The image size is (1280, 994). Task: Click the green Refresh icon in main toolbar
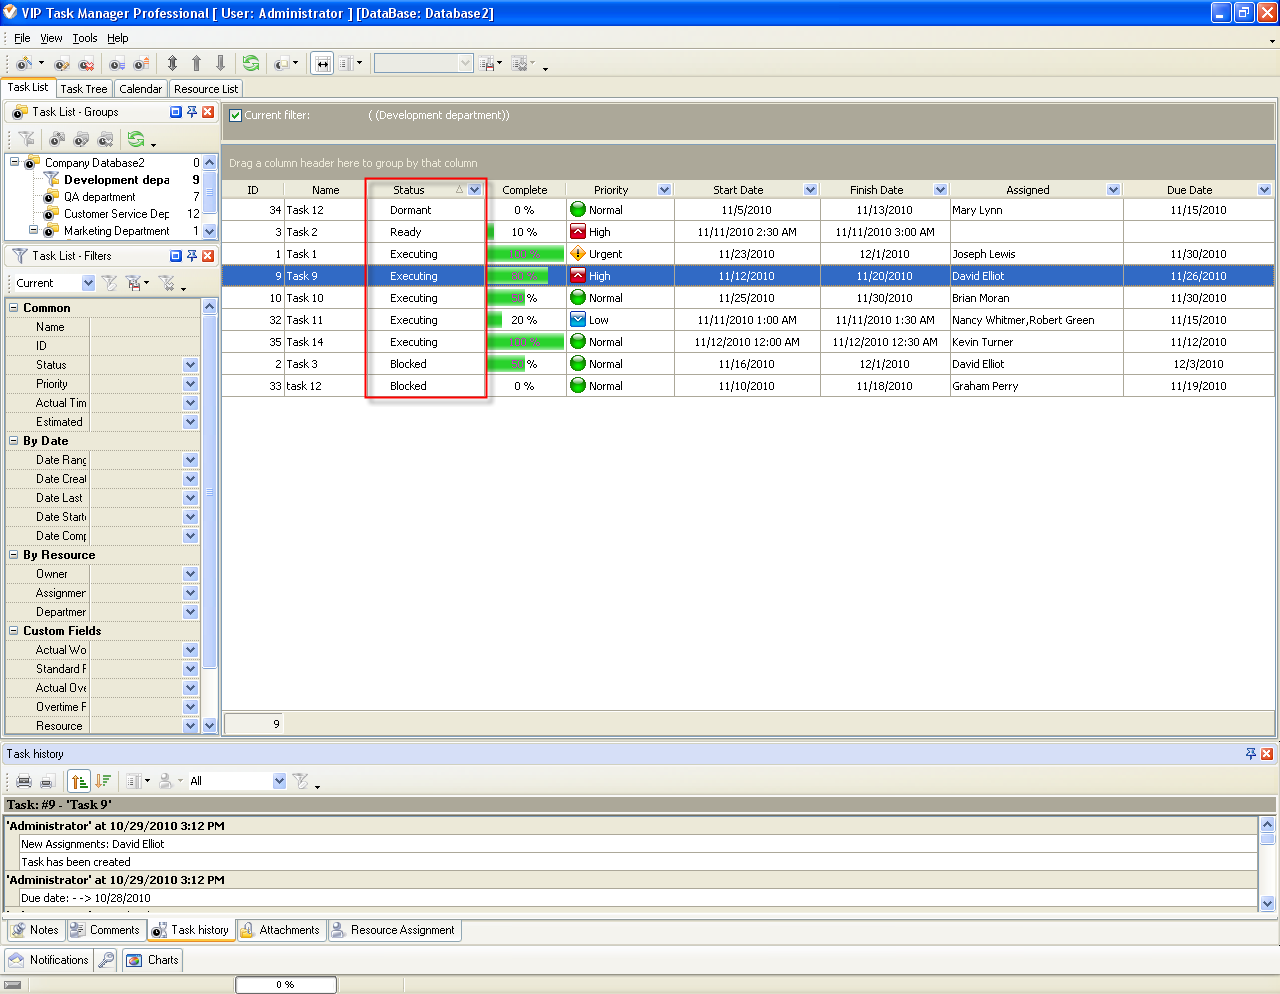[x=251, y=64]
